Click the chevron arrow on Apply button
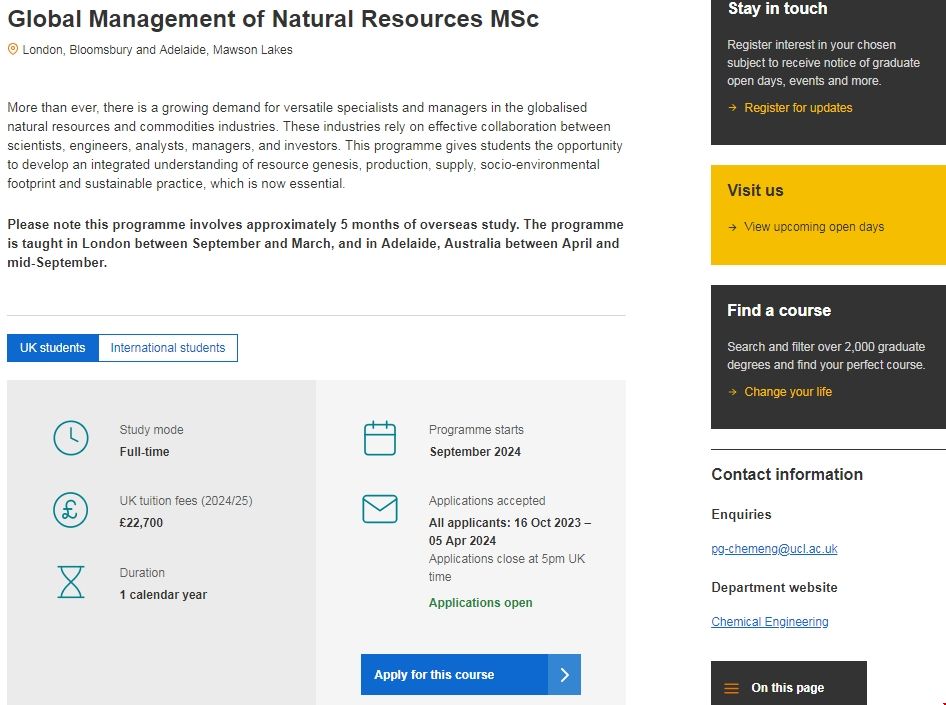 [x=564, y=675]
